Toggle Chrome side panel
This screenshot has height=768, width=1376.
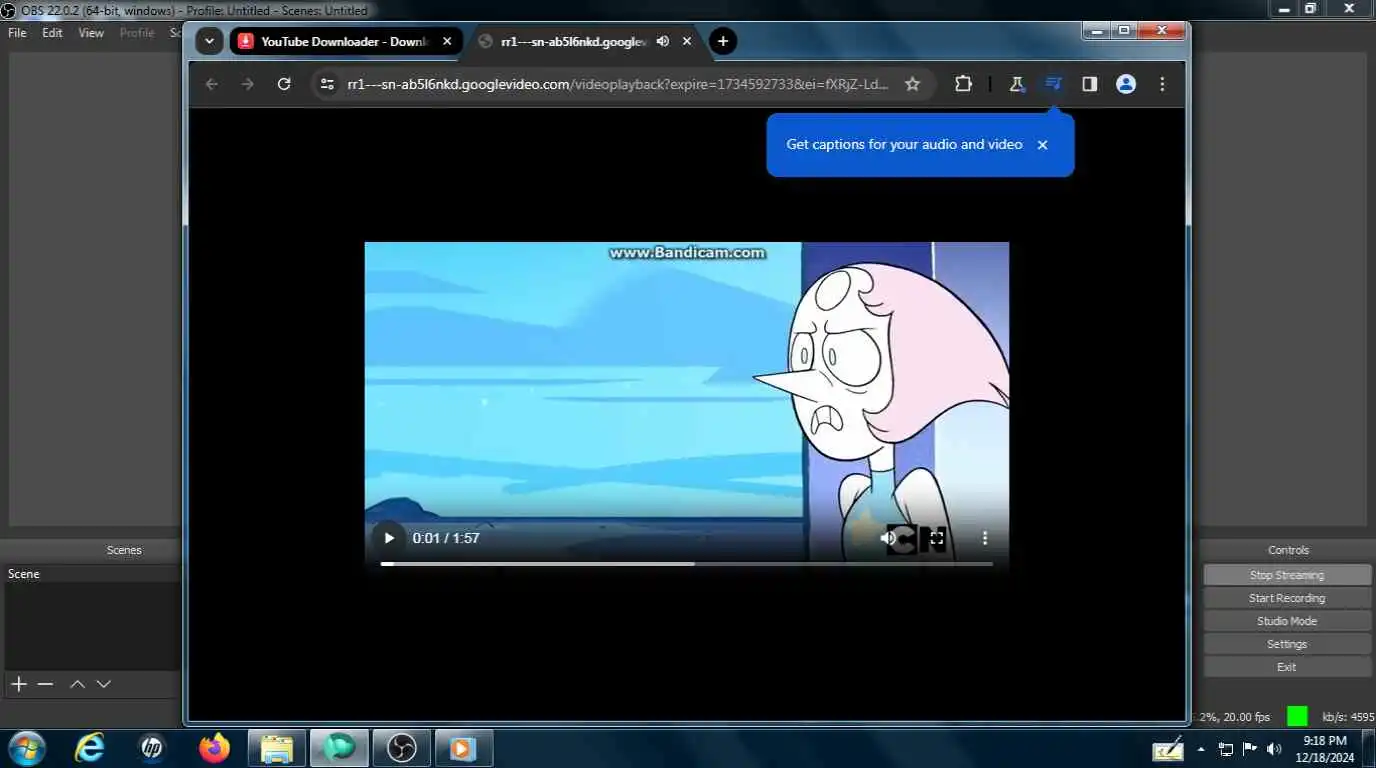point(1089,84)
